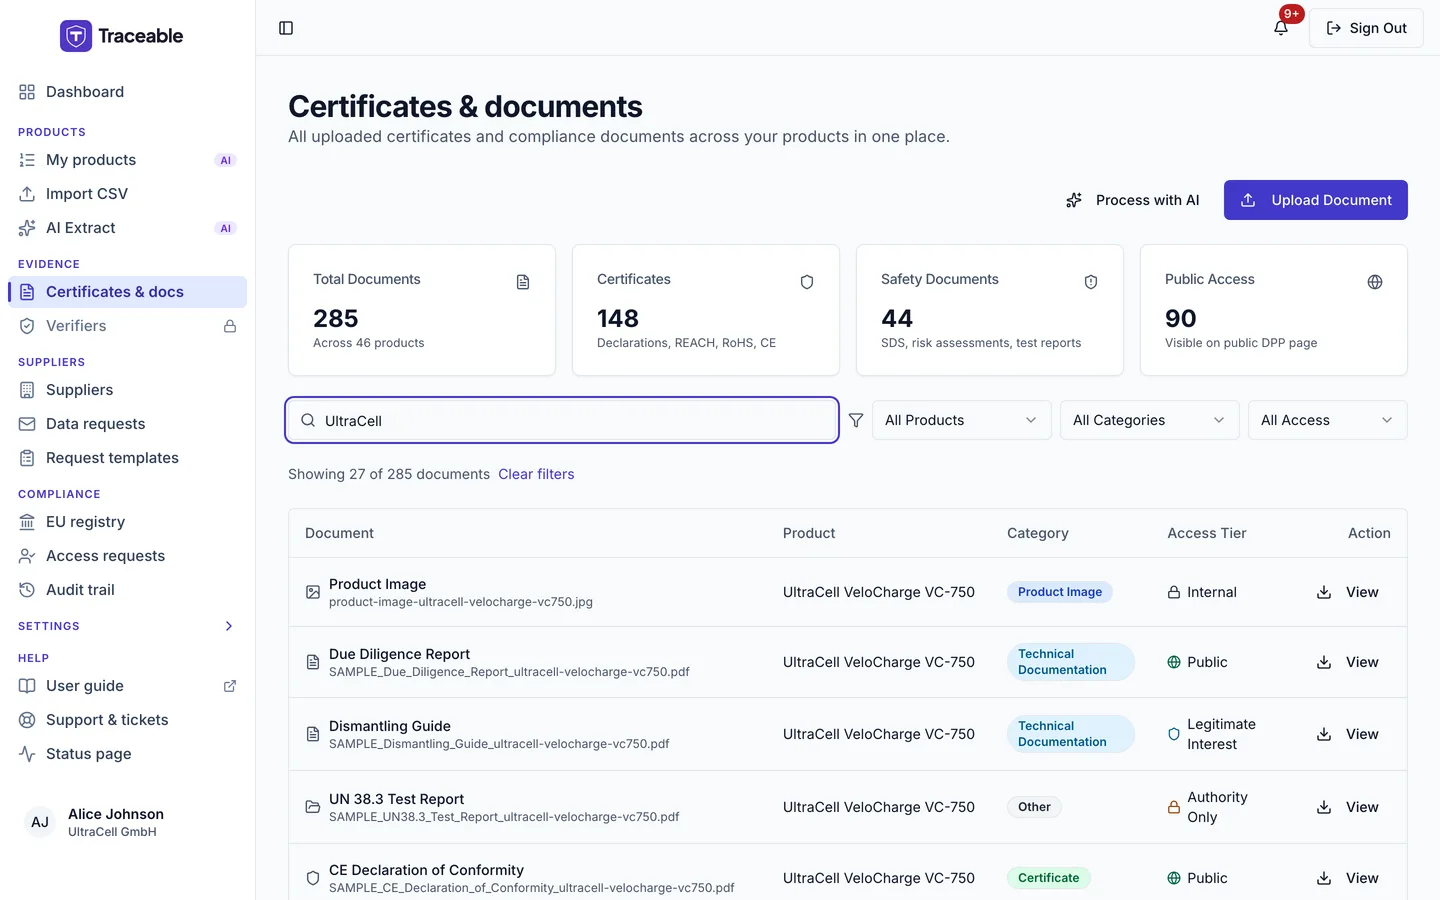Open Suppliers page
1440x900 pixels.
[x=127, y=390]
